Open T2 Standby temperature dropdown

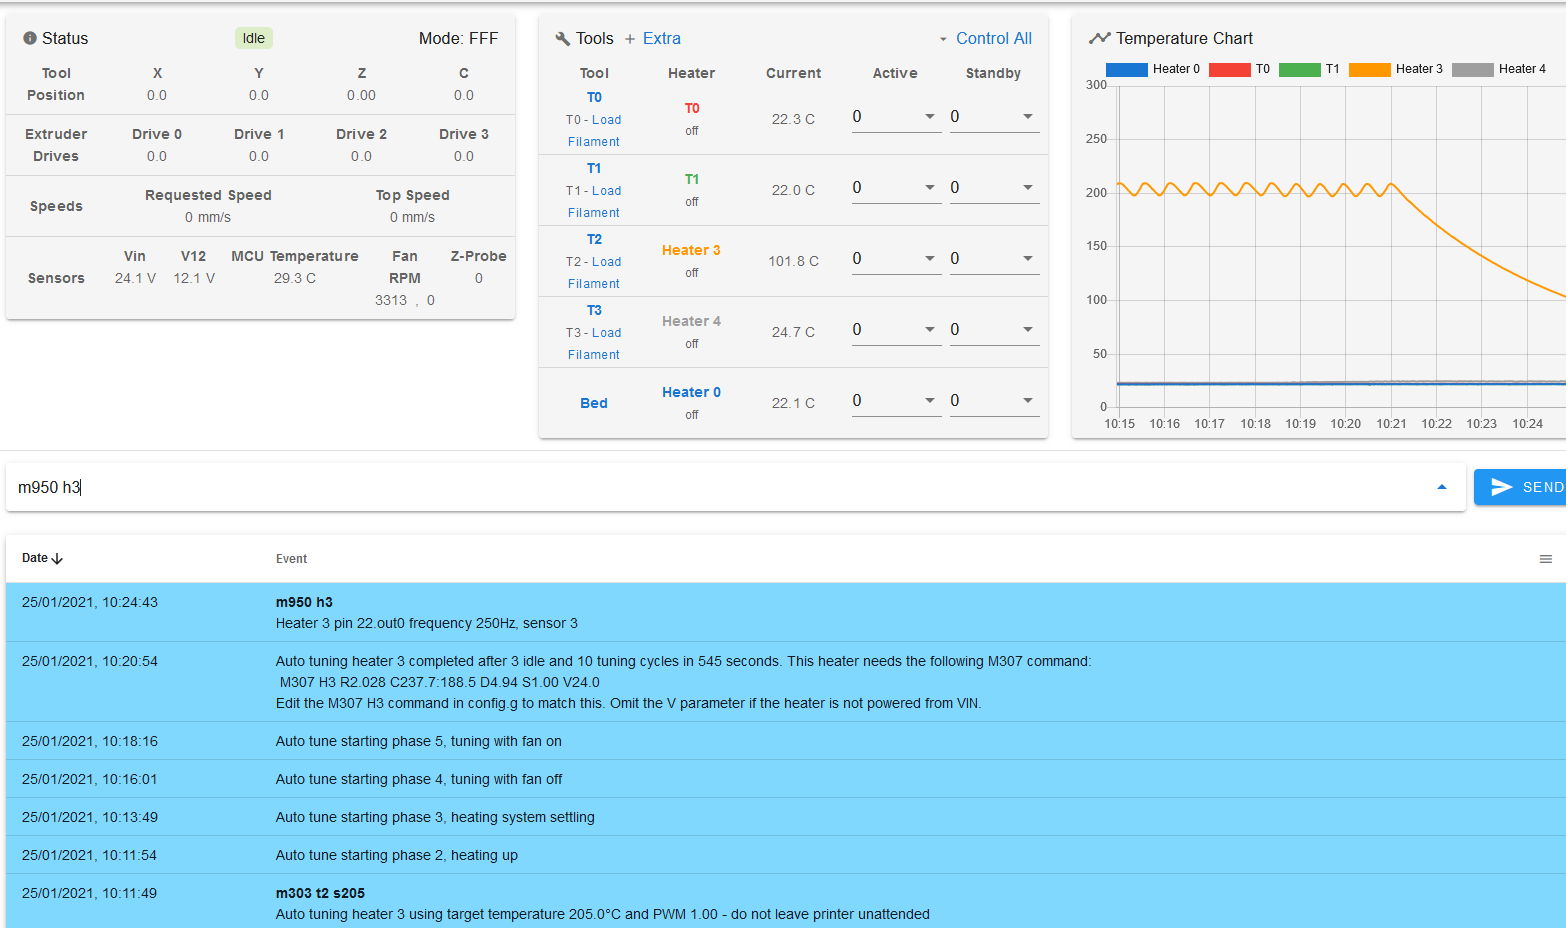pos(1028,259)
